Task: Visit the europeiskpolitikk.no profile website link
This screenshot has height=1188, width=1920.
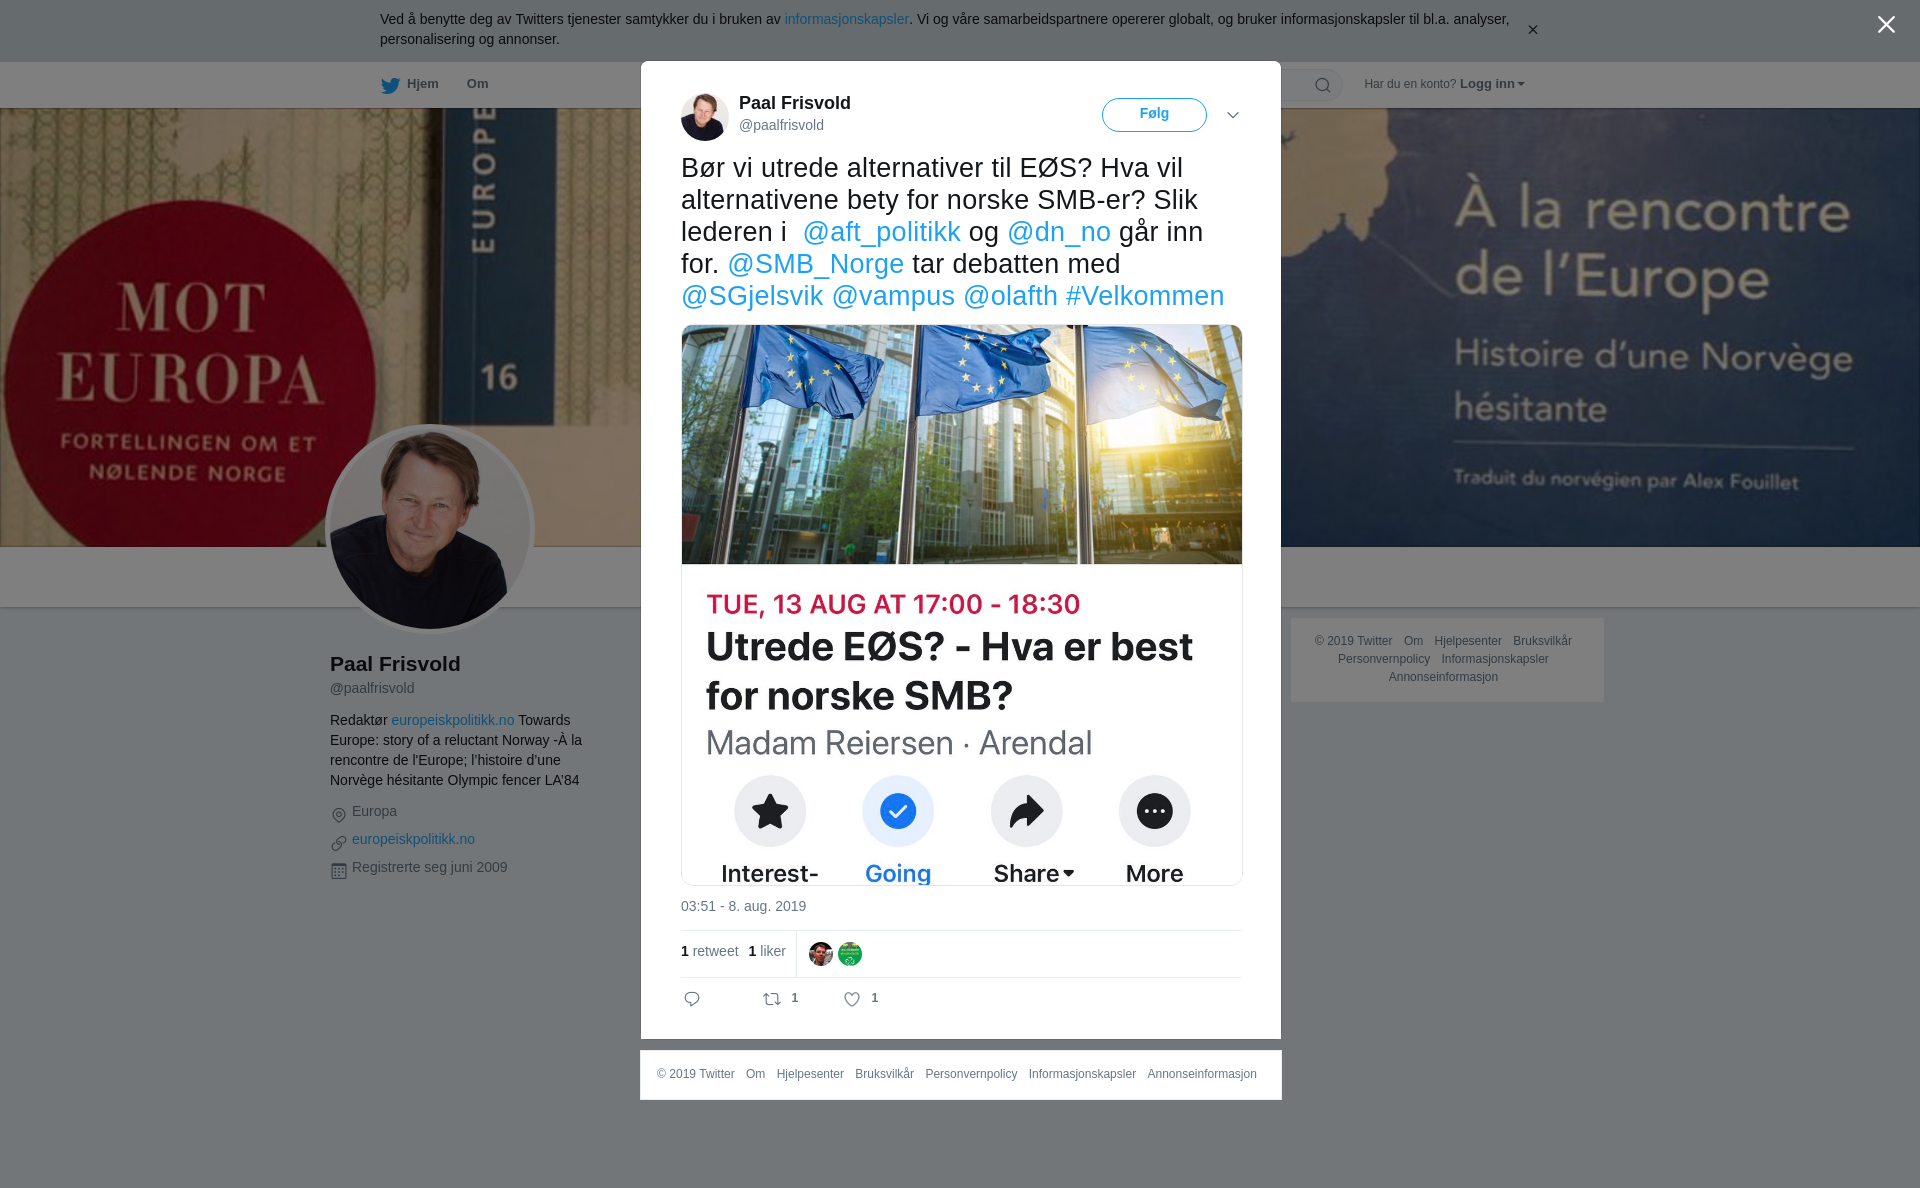Action: [413, 839]
